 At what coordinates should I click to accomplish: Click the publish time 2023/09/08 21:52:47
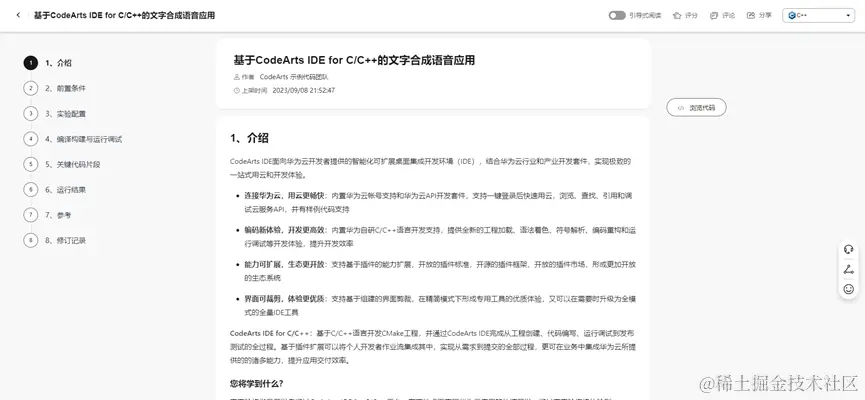click(304, 90)
